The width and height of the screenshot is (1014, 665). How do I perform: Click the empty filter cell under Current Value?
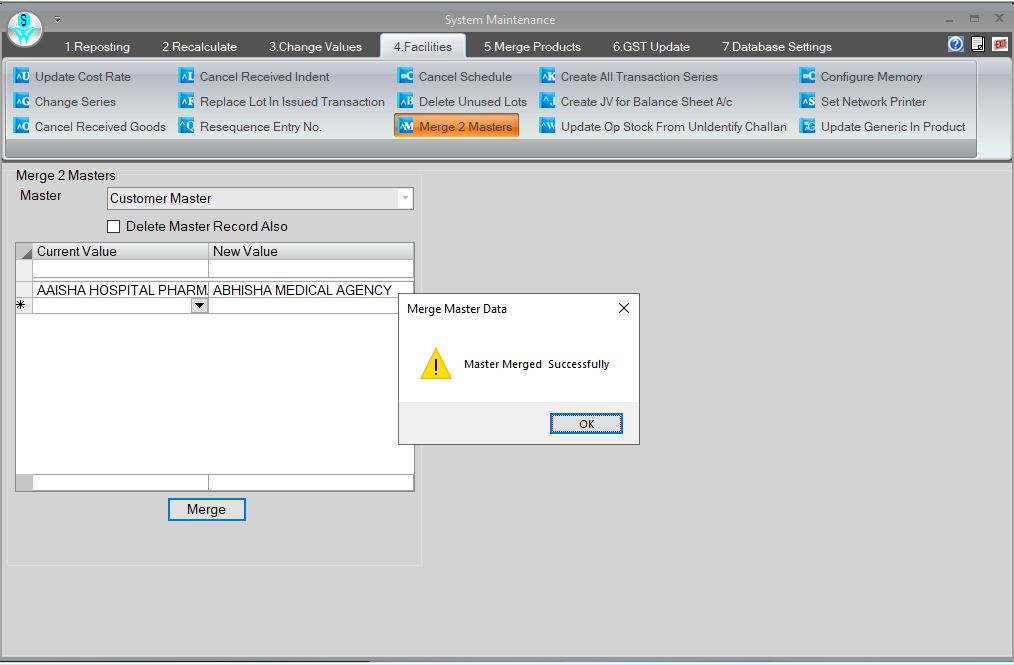click(120, 268)
